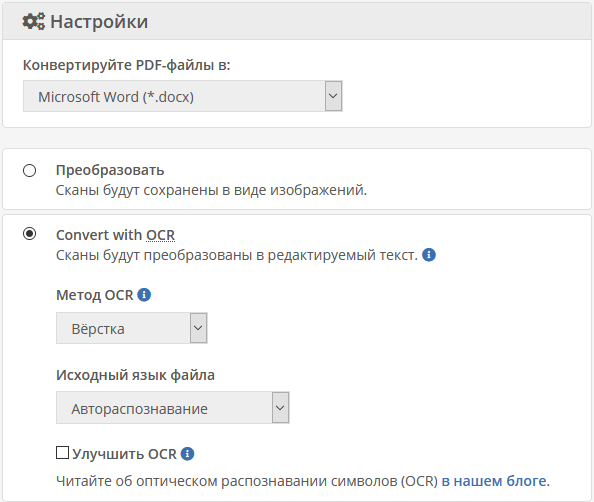Enable the Улучшить OCR checkbox
594x502 pixels.
63,453
